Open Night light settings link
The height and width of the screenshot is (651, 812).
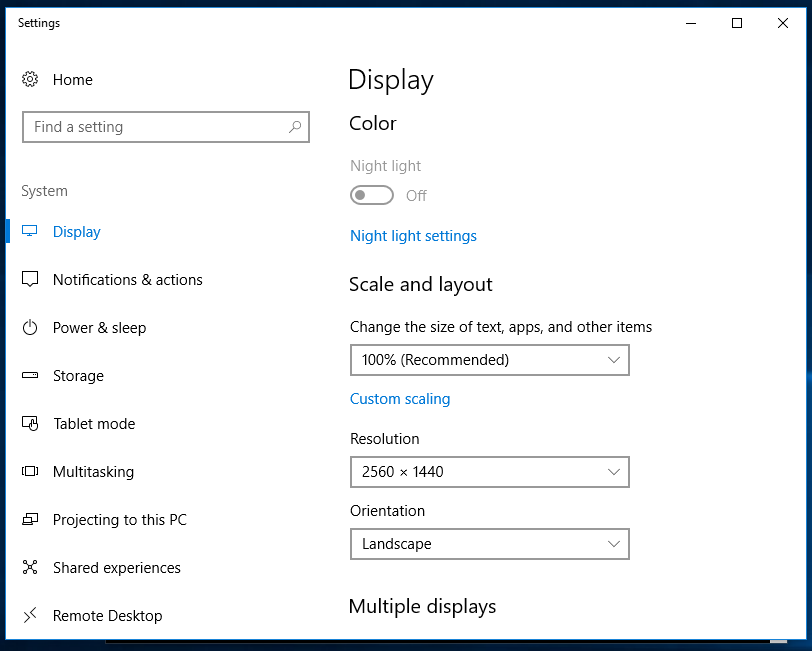click(x=413, y=236)
